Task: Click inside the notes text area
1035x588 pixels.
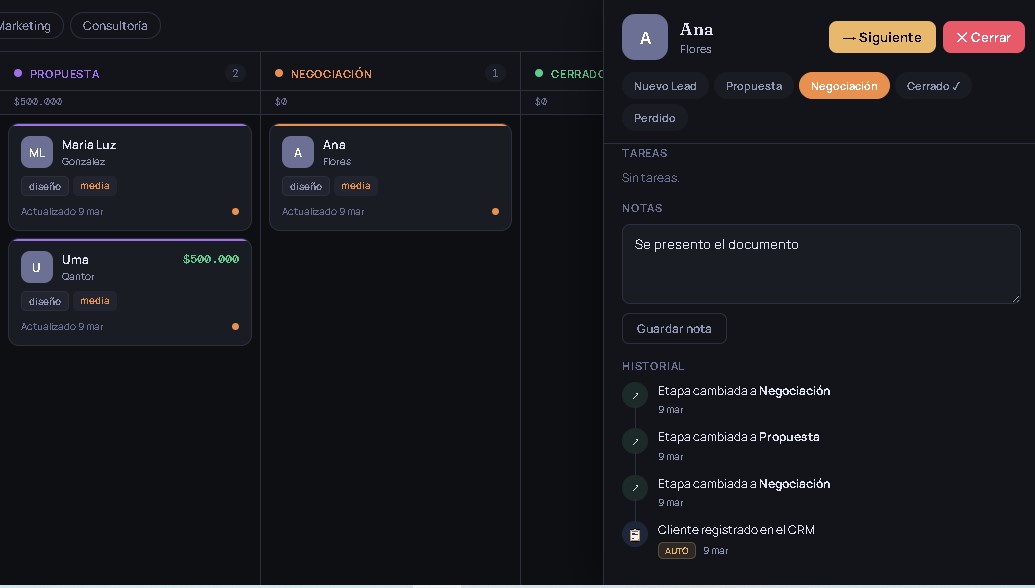Action: click(820, 264)
